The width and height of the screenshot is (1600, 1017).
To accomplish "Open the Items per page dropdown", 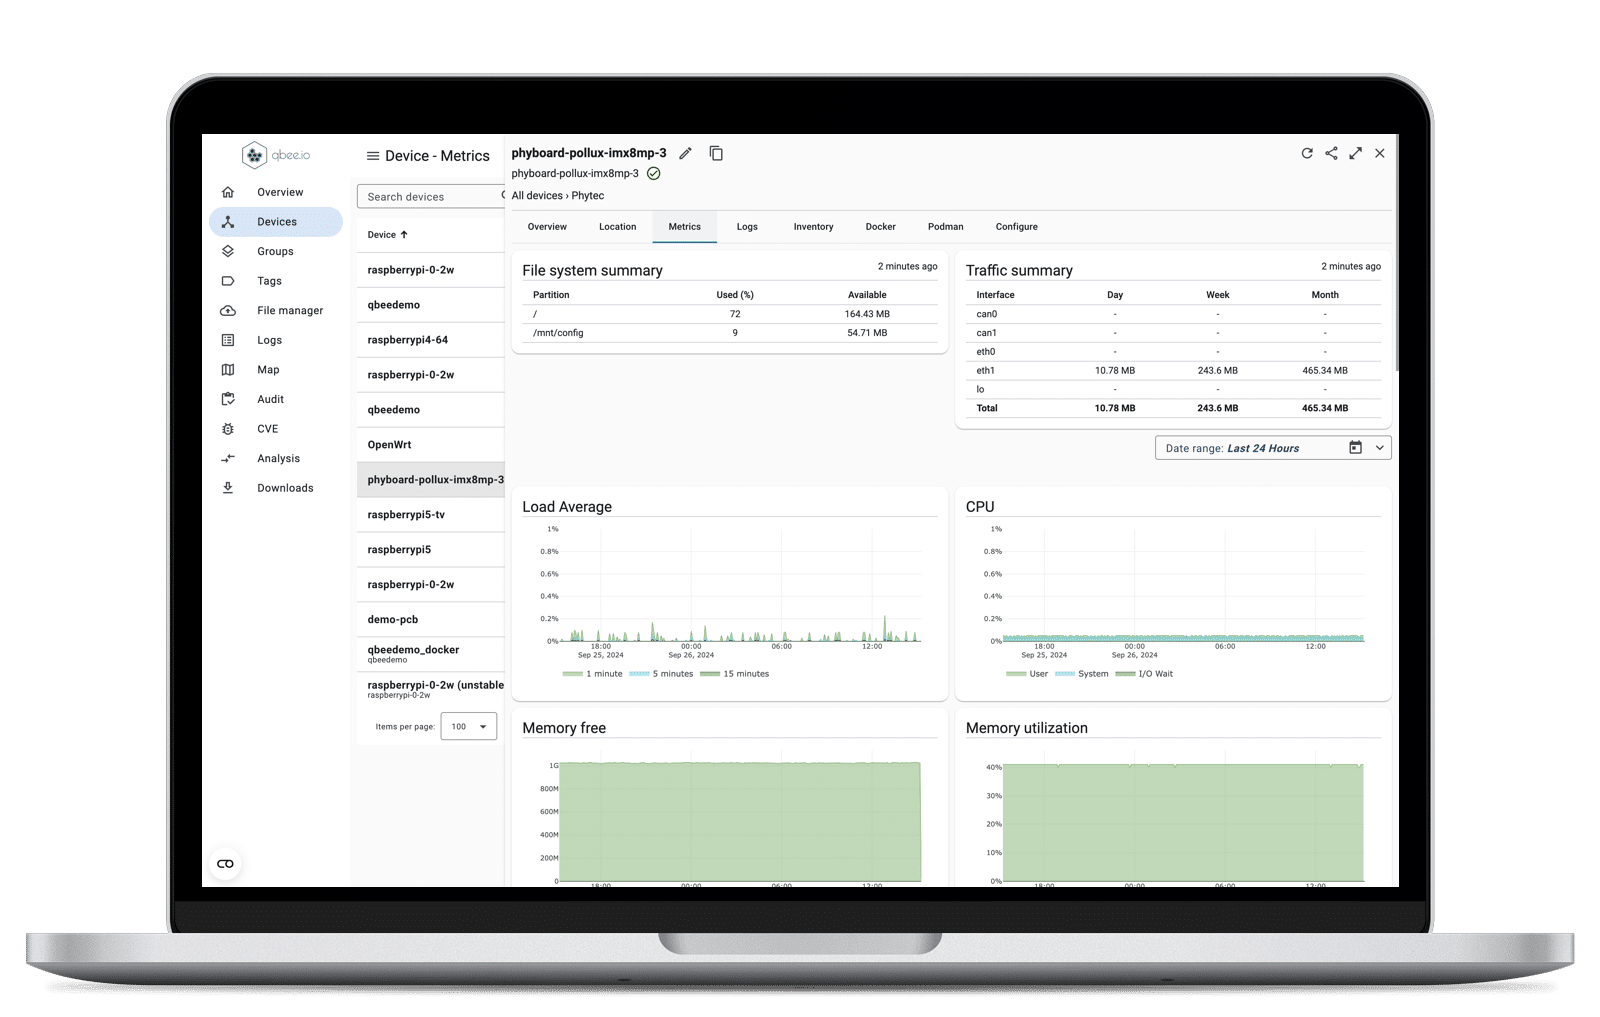I will click(x=468, y=727).
